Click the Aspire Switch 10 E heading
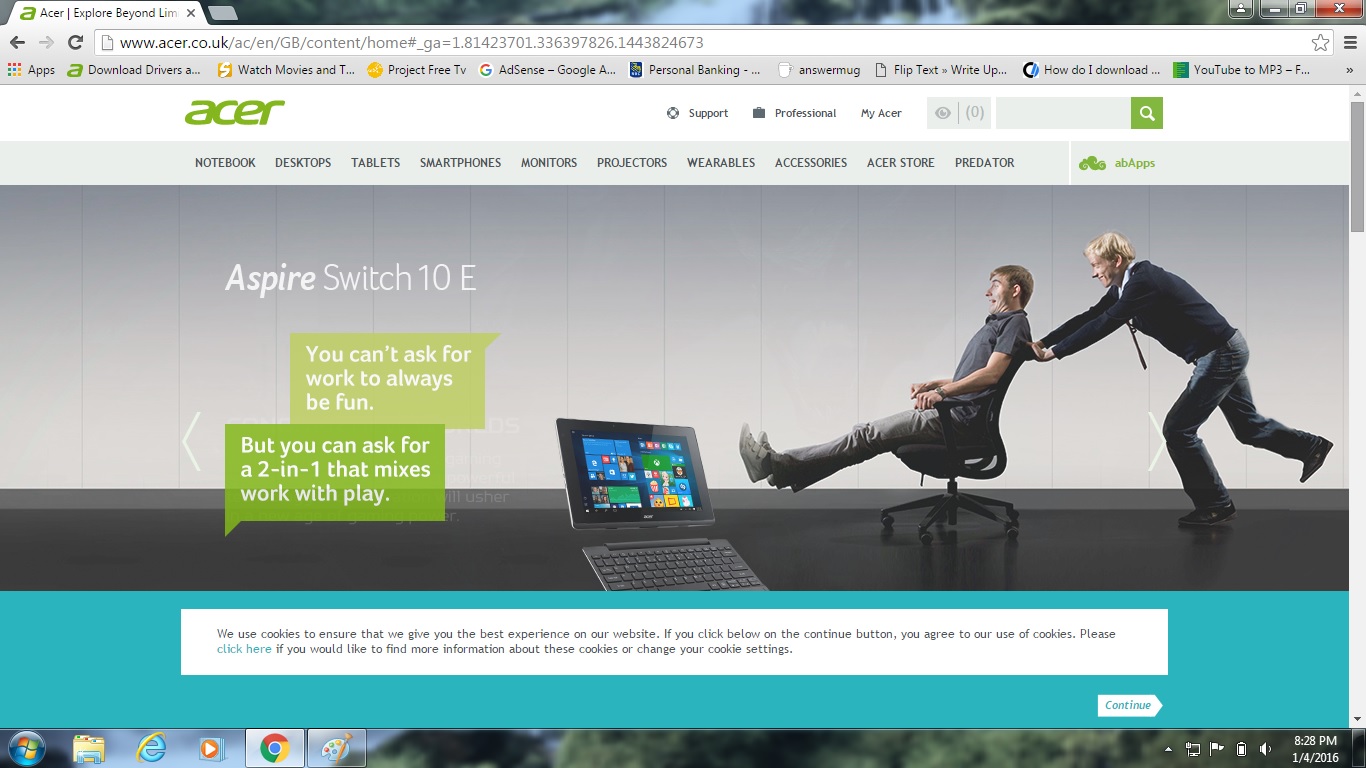Viewport: 1366px width, 768px height. coord(351,278)
